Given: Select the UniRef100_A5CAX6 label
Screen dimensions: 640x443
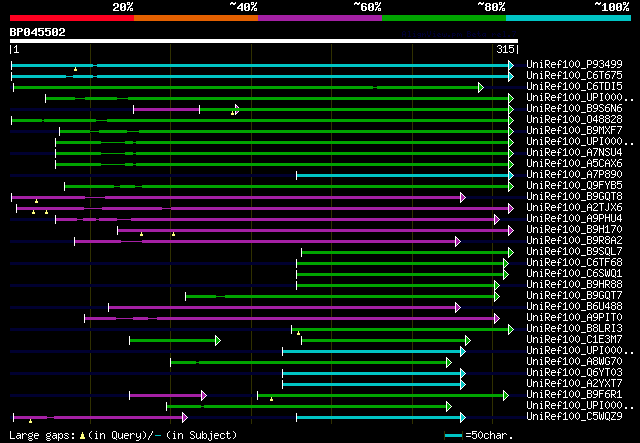Looking at the screenshot, I should 574,163.
